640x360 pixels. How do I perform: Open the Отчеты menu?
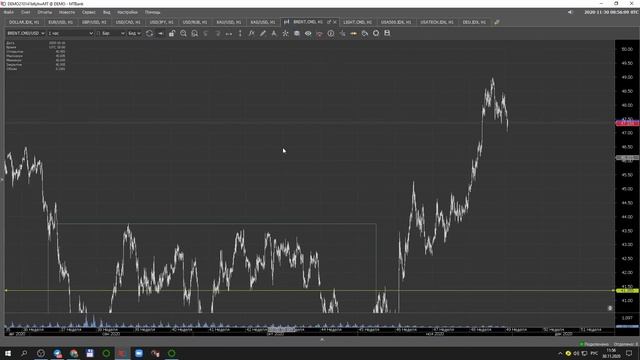tap(44, 12)
